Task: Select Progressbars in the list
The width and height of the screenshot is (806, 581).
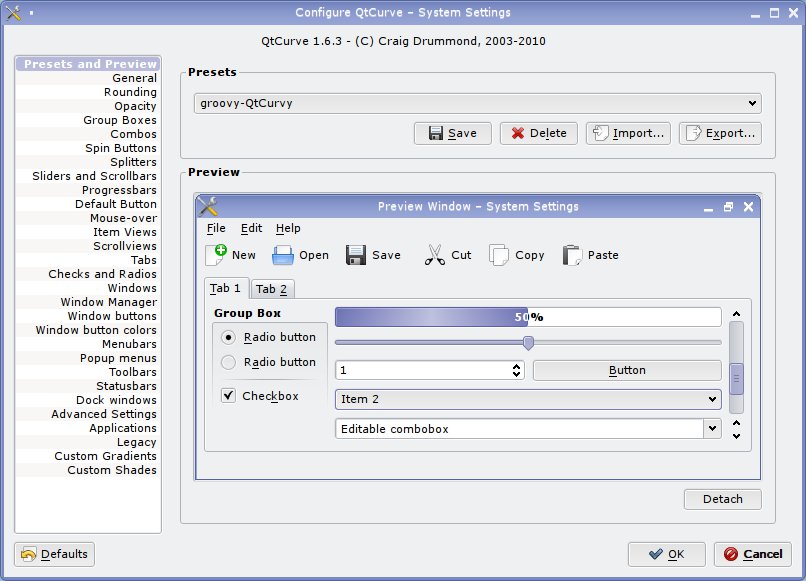Action: (x=88, y=190)
